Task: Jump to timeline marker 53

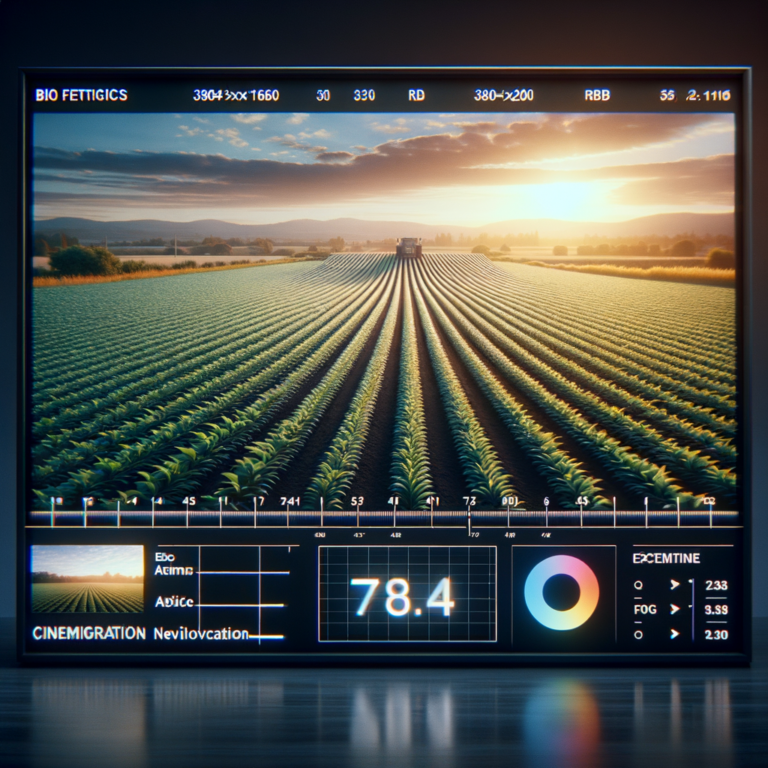Action: [x=357, y=501]
